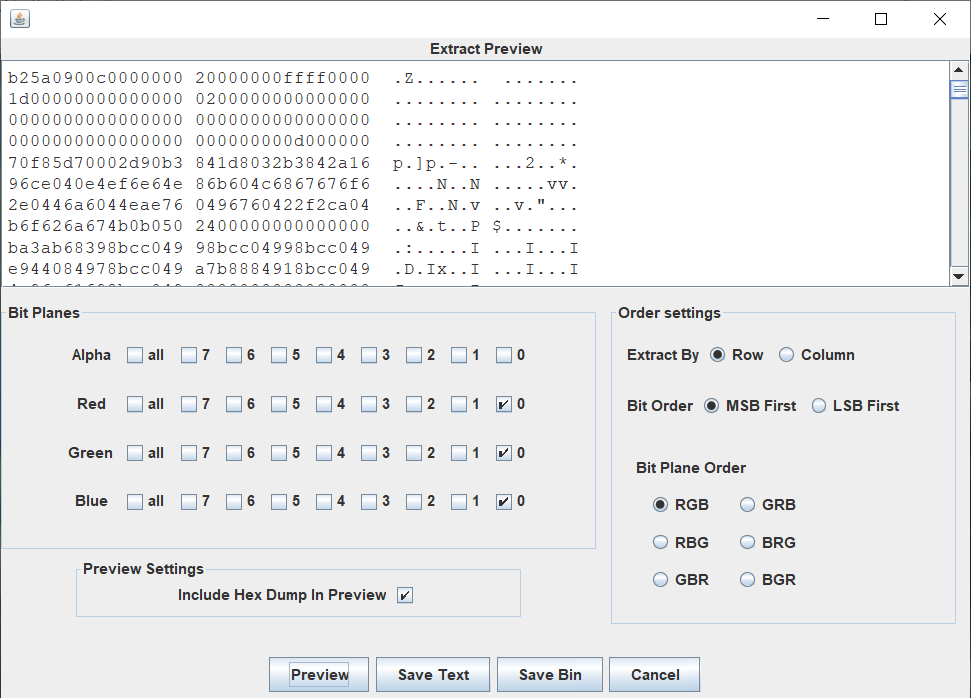
Task: Click preview scrollbar up arrow
Action: 959,70
